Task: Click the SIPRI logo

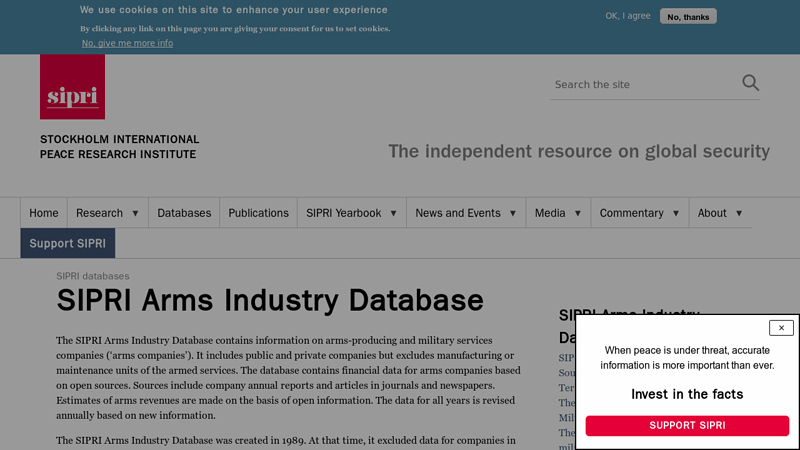Action: click(x=72, y=87)
